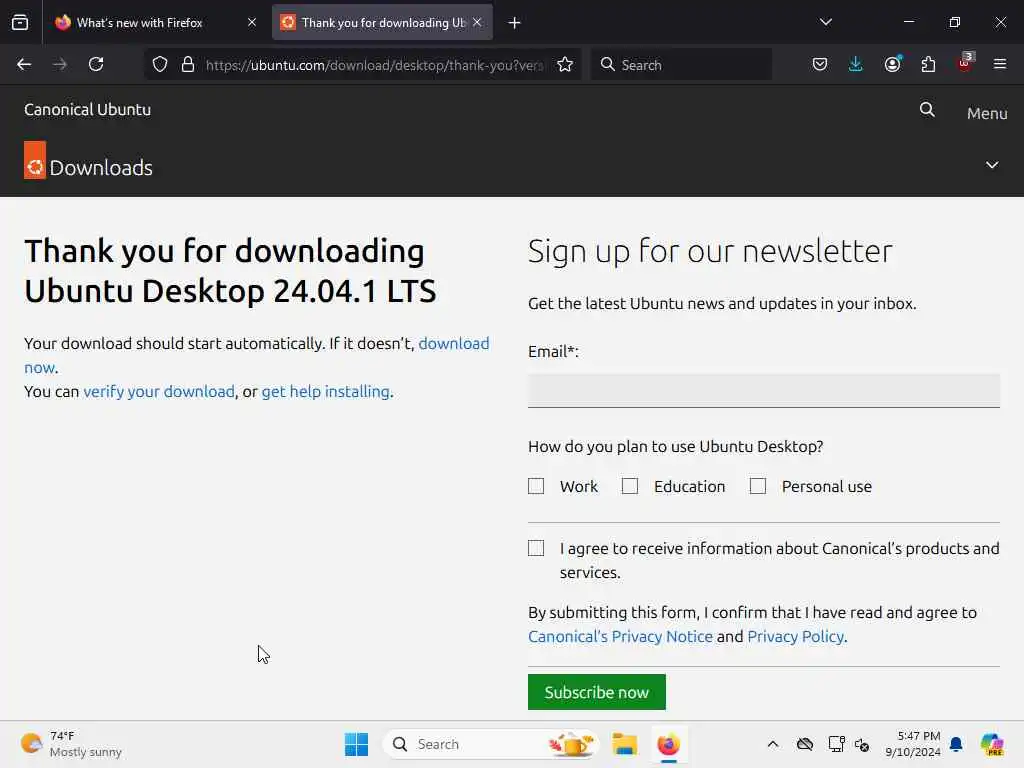Save page to Pocket
Screen dimensions: 1024x768
click(x=820, y=65)
